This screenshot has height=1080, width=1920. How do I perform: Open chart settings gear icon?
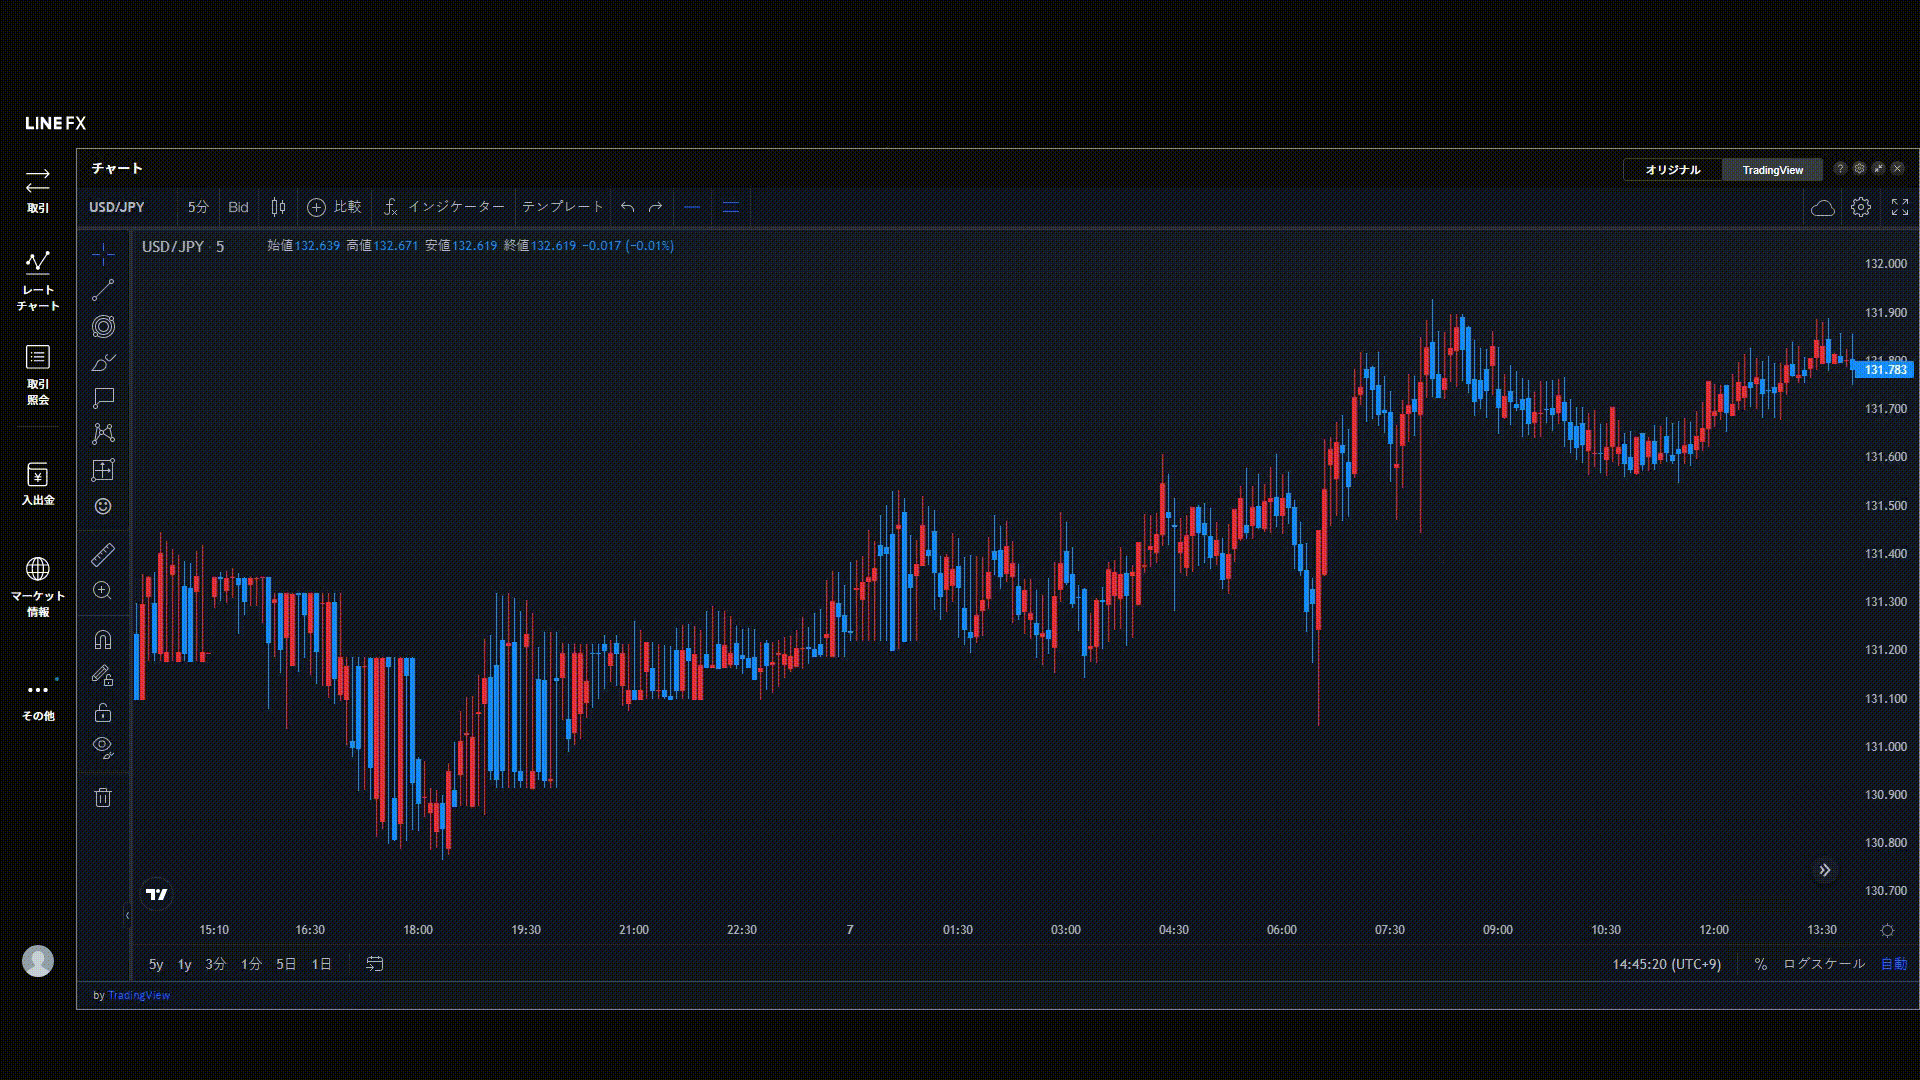click(x=1860, y=207)
